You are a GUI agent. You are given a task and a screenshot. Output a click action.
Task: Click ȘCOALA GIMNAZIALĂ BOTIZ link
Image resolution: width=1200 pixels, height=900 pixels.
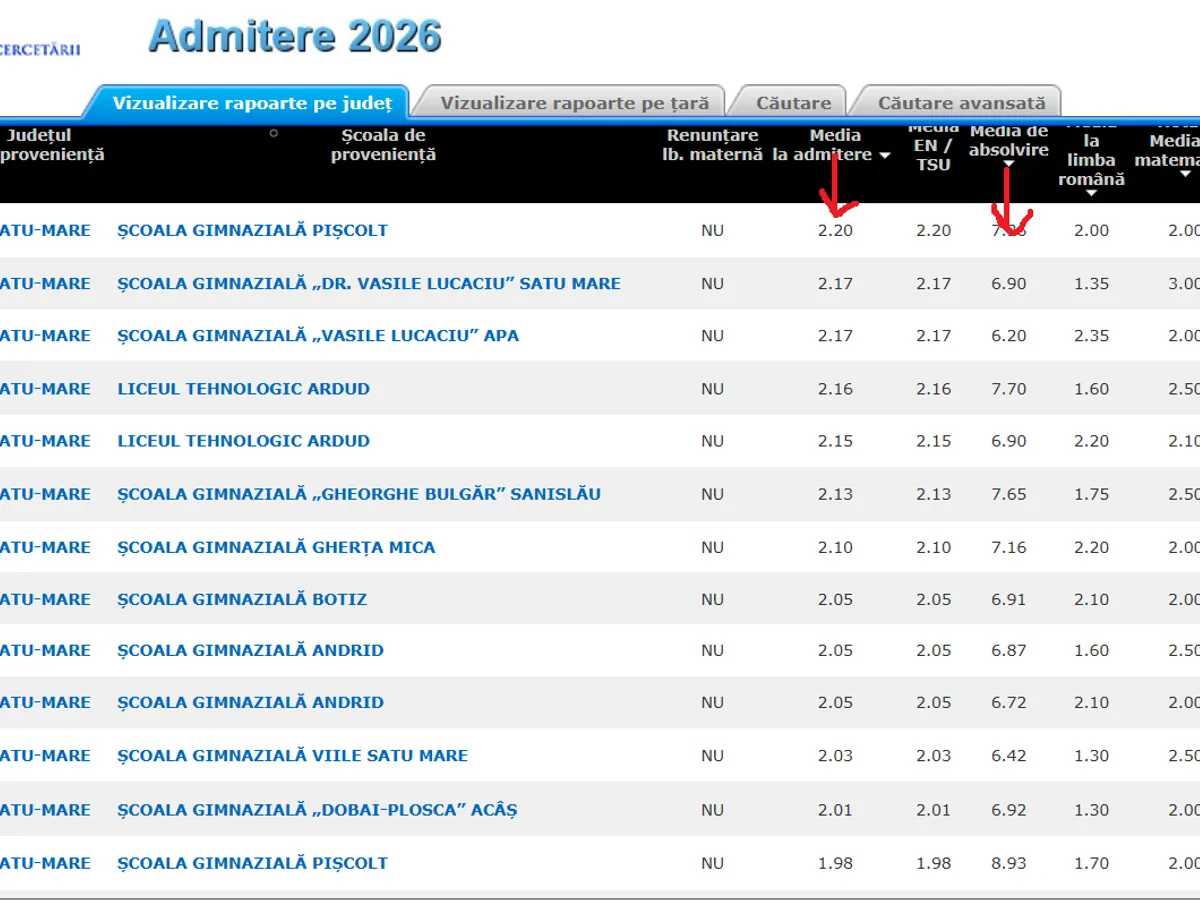coord(242,600)
